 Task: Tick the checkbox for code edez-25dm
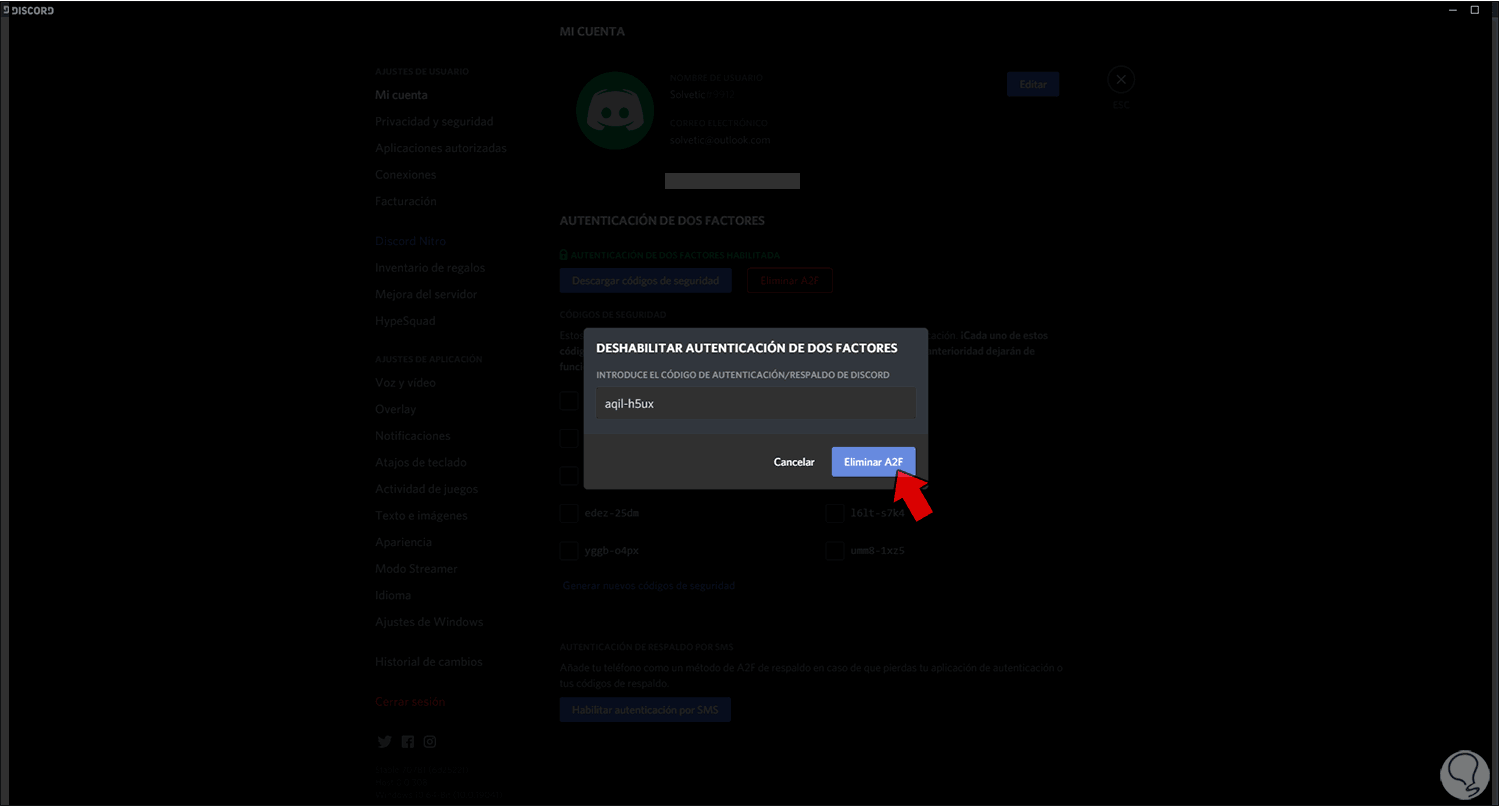[569, 513]
